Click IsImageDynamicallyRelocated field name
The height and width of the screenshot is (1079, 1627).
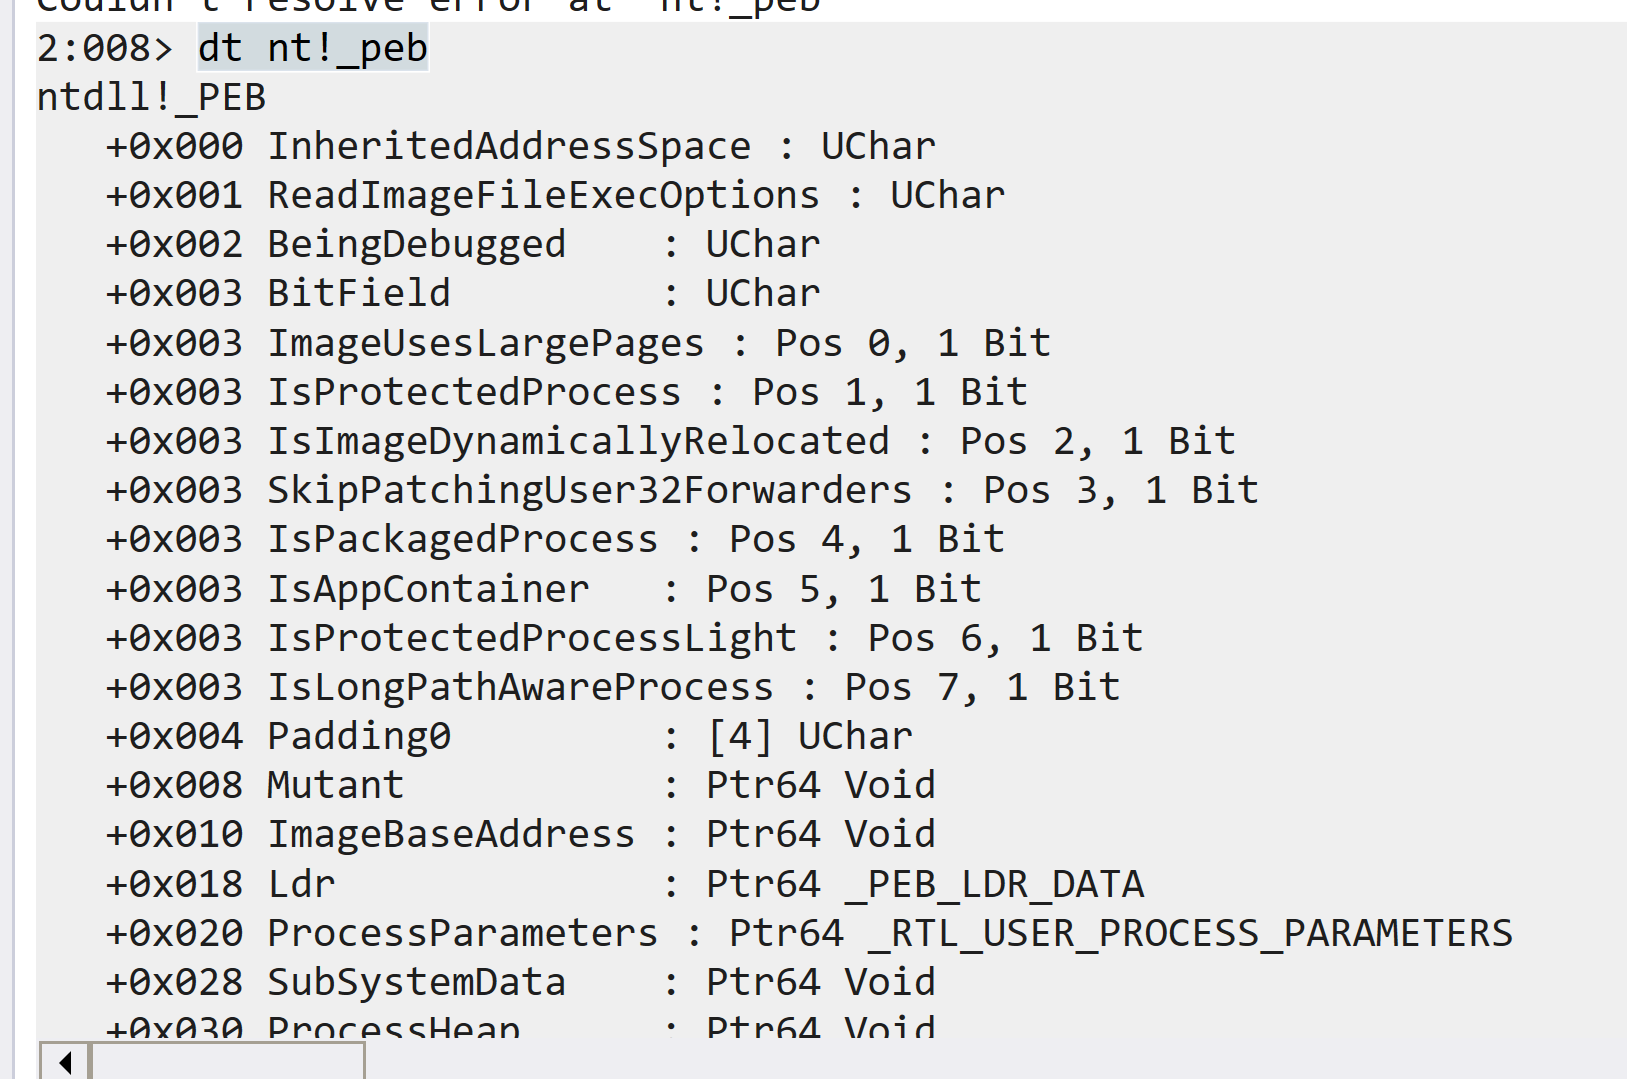pos(578,441)
